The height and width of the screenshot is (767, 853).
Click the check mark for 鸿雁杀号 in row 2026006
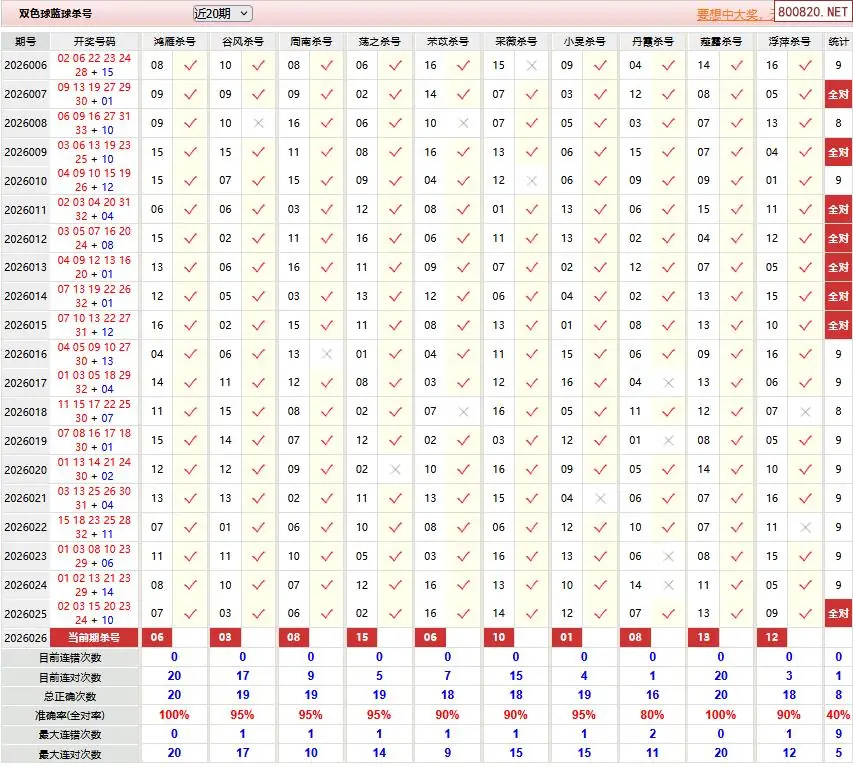(190, 65)
